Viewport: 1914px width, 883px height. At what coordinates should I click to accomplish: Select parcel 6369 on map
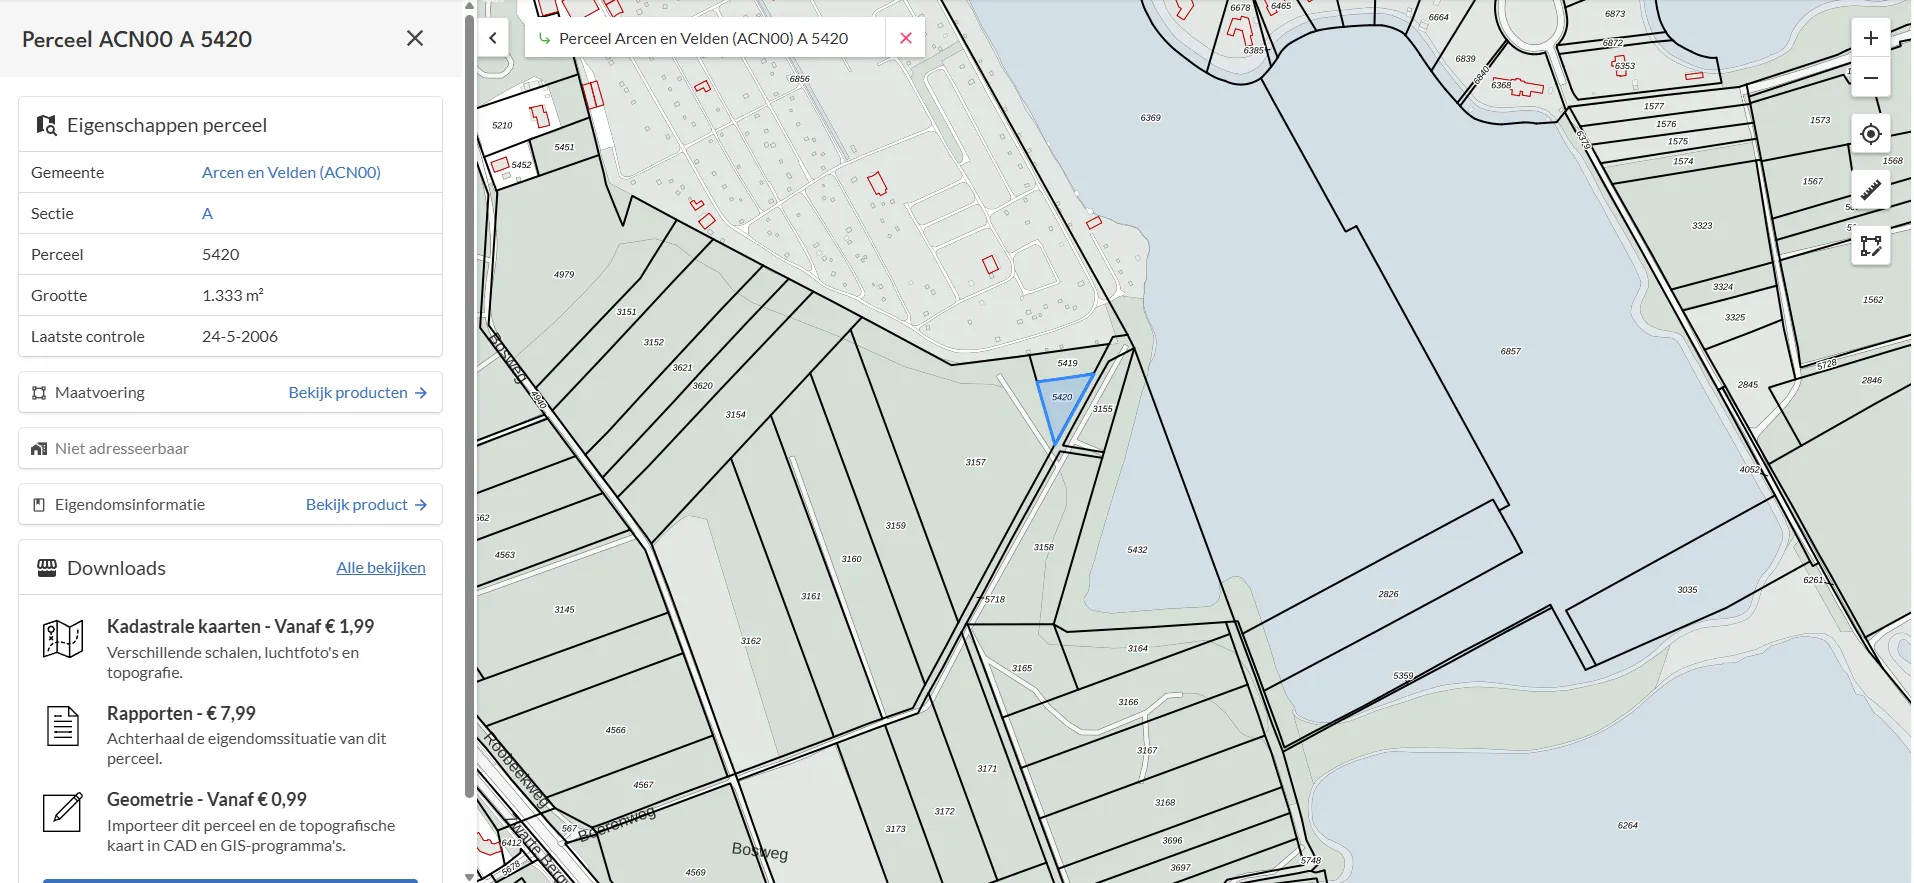(1151, 118)
